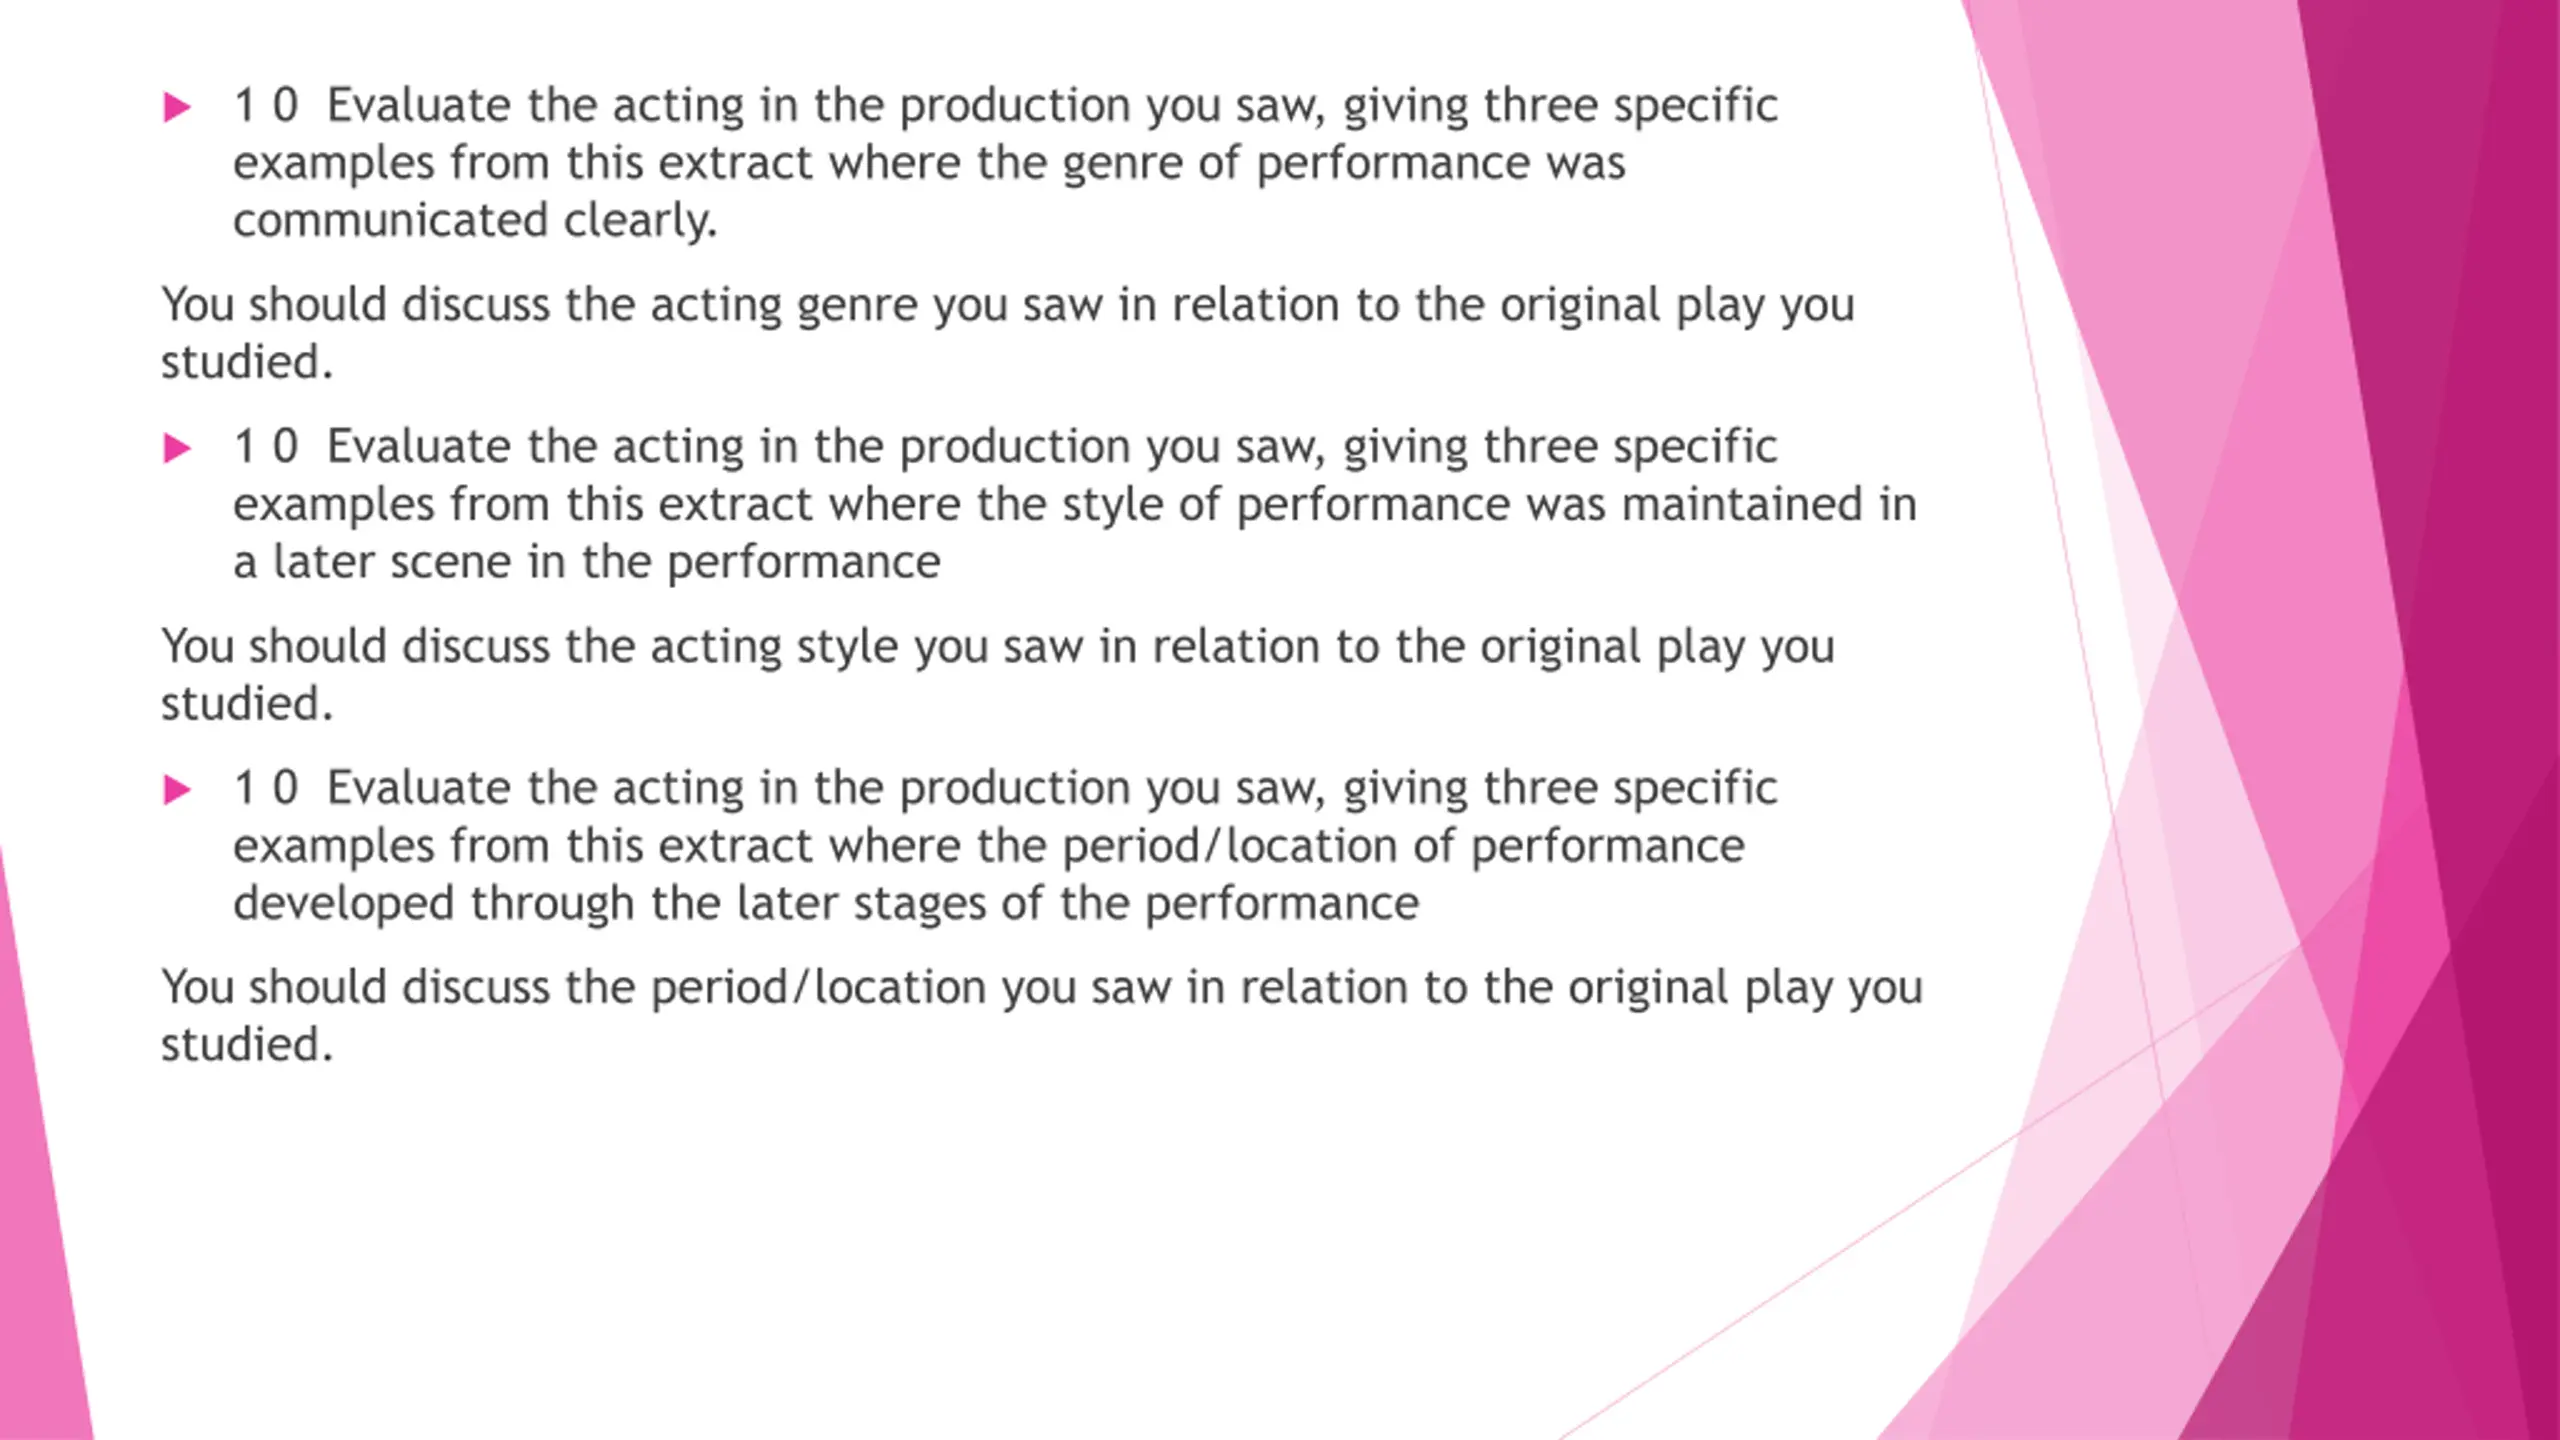2560x1440 pixels.
Task: Click the line 'a later scene in the performance'
Action: (587, 562)
